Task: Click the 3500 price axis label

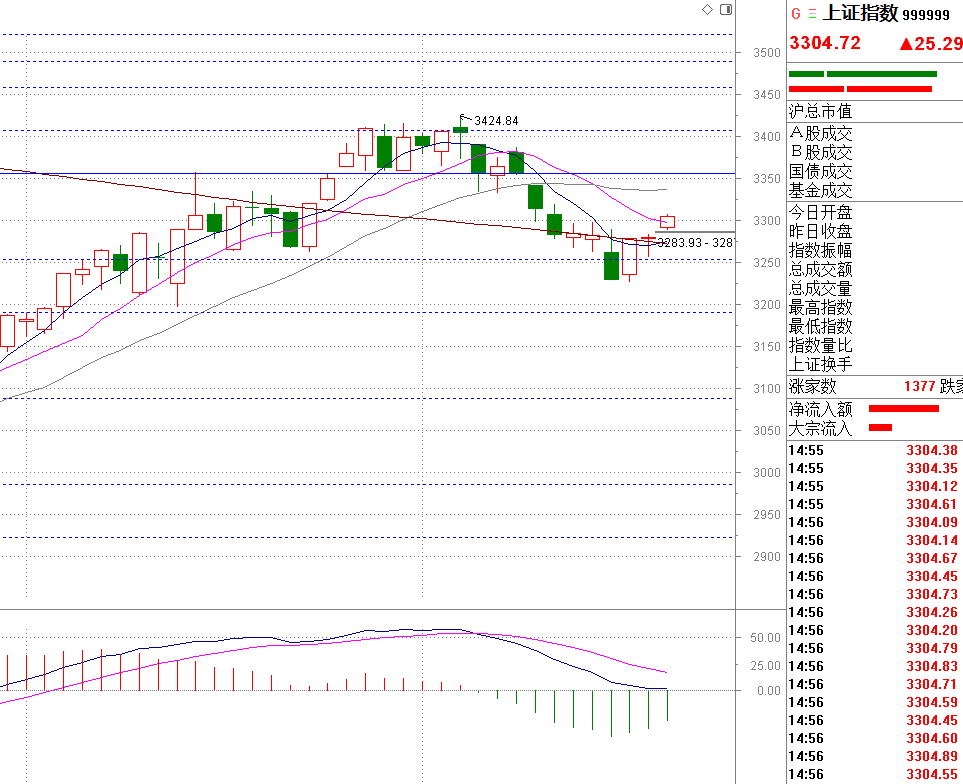Action: pyautogui.click(x=767, y=53)
